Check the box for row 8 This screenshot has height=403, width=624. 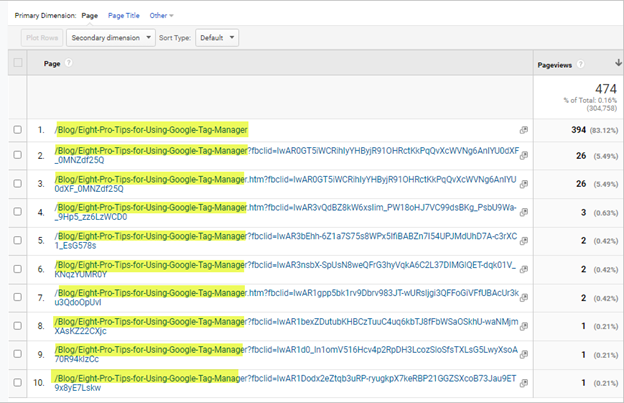18,326
